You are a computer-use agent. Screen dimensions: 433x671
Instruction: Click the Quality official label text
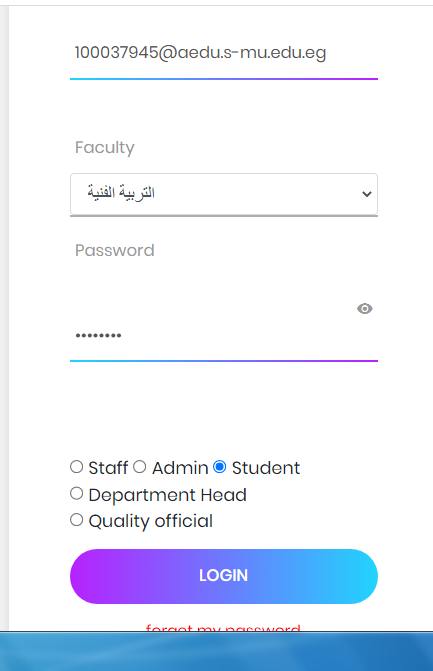(151, 521)
